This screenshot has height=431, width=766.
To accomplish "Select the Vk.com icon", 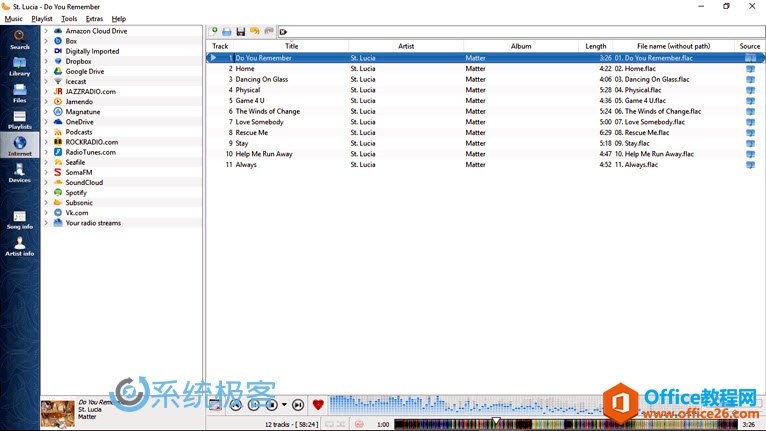I will tap(58, 213).
